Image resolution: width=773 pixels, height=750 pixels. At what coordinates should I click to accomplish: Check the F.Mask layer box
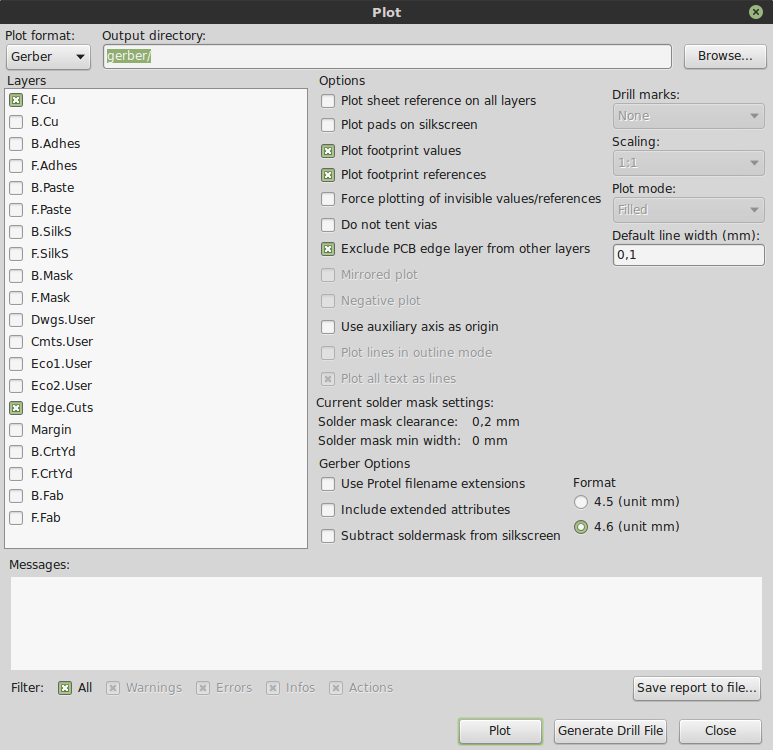point(16,298)
